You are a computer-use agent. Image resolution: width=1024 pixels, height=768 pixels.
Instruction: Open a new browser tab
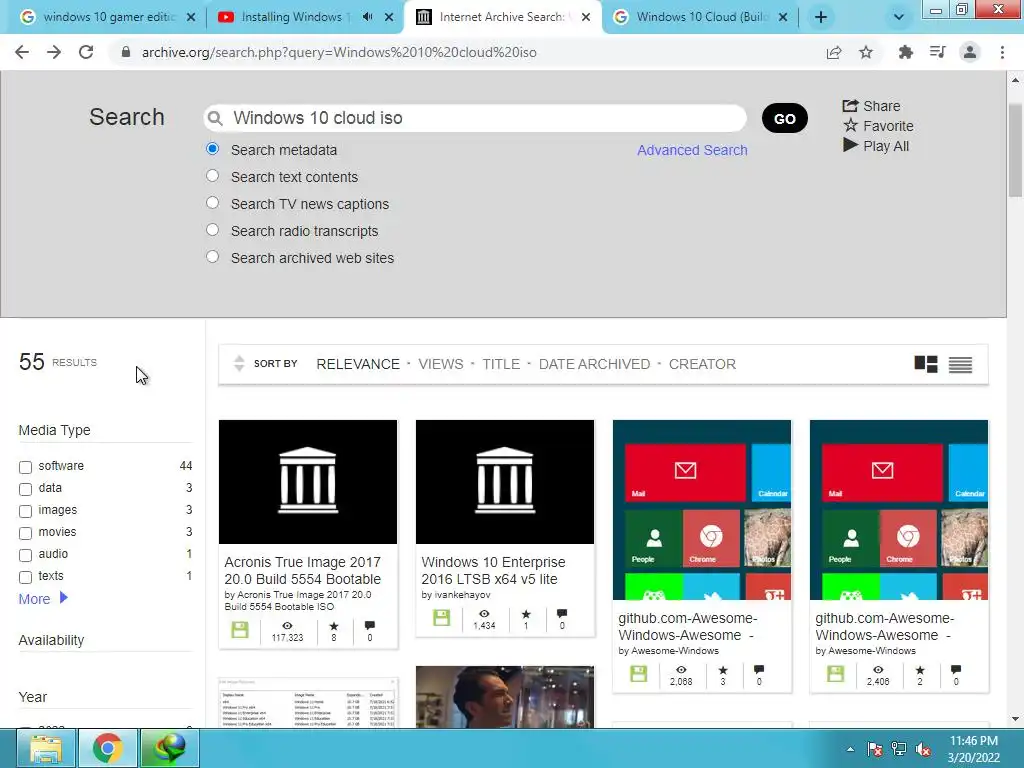821,17
